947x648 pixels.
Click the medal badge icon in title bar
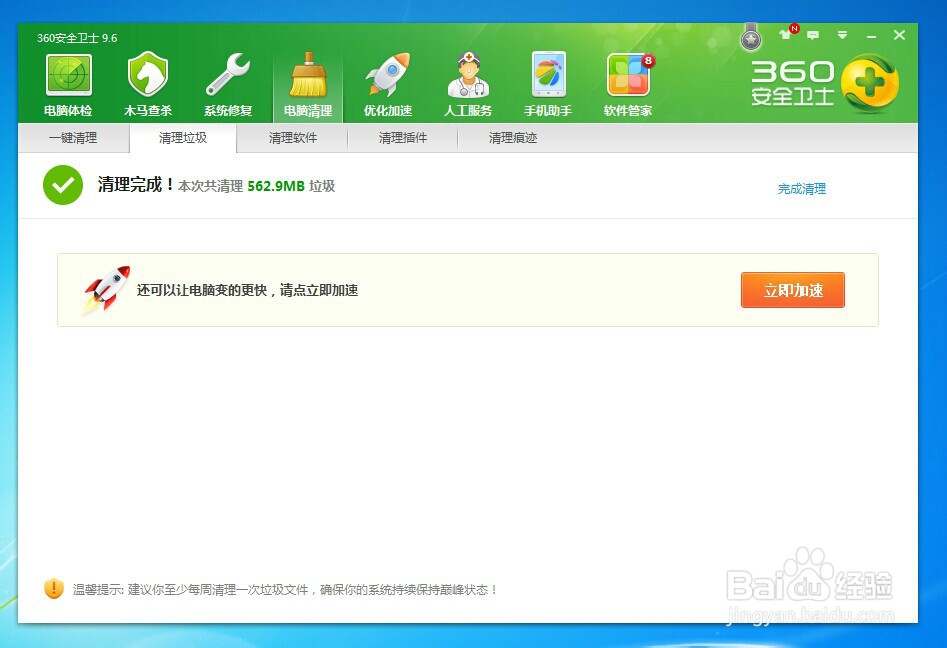(751, 37)
